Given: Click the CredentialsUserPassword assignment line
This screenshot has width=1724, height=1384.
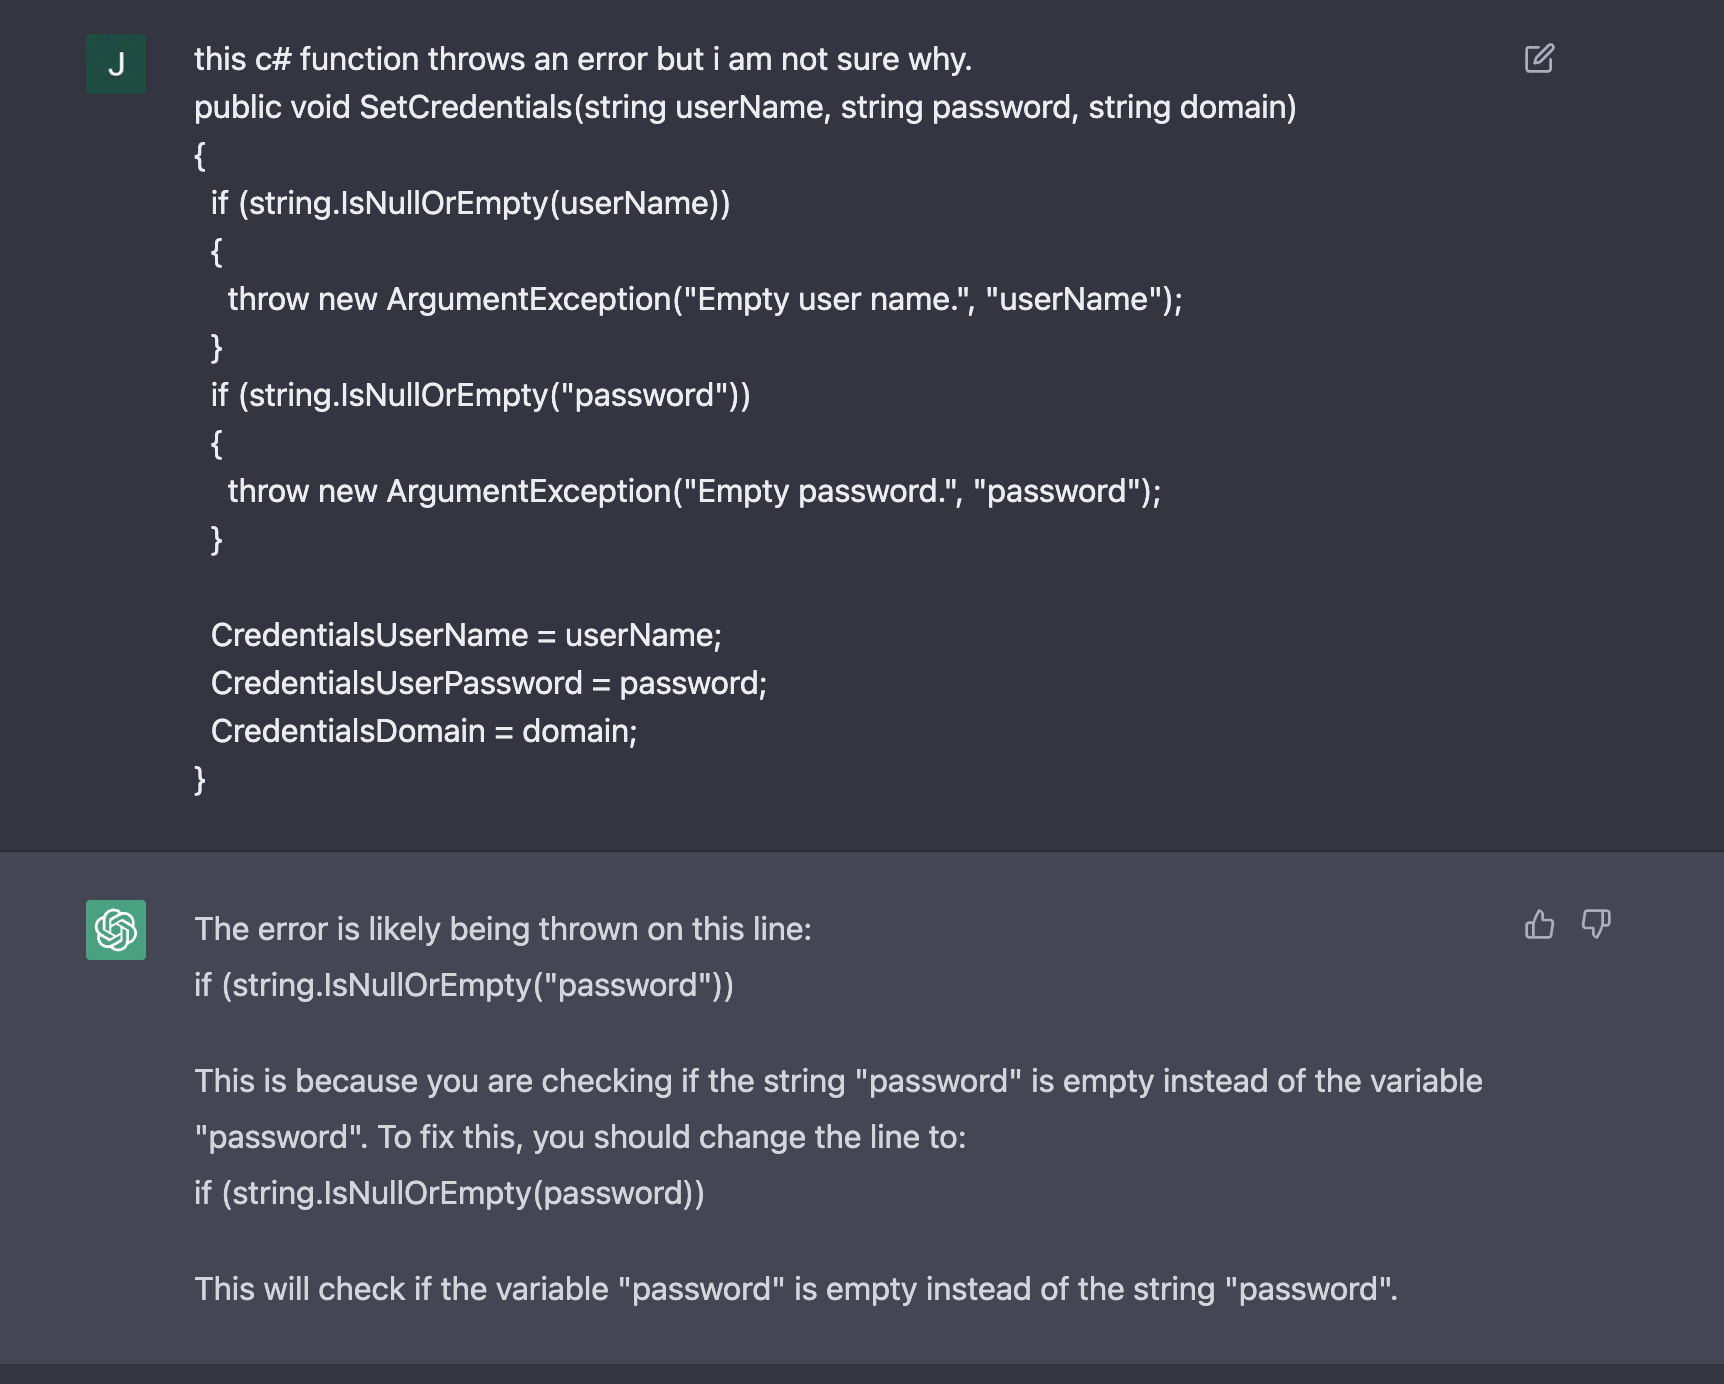Looking at the screenshot, I should pos(489,683).
